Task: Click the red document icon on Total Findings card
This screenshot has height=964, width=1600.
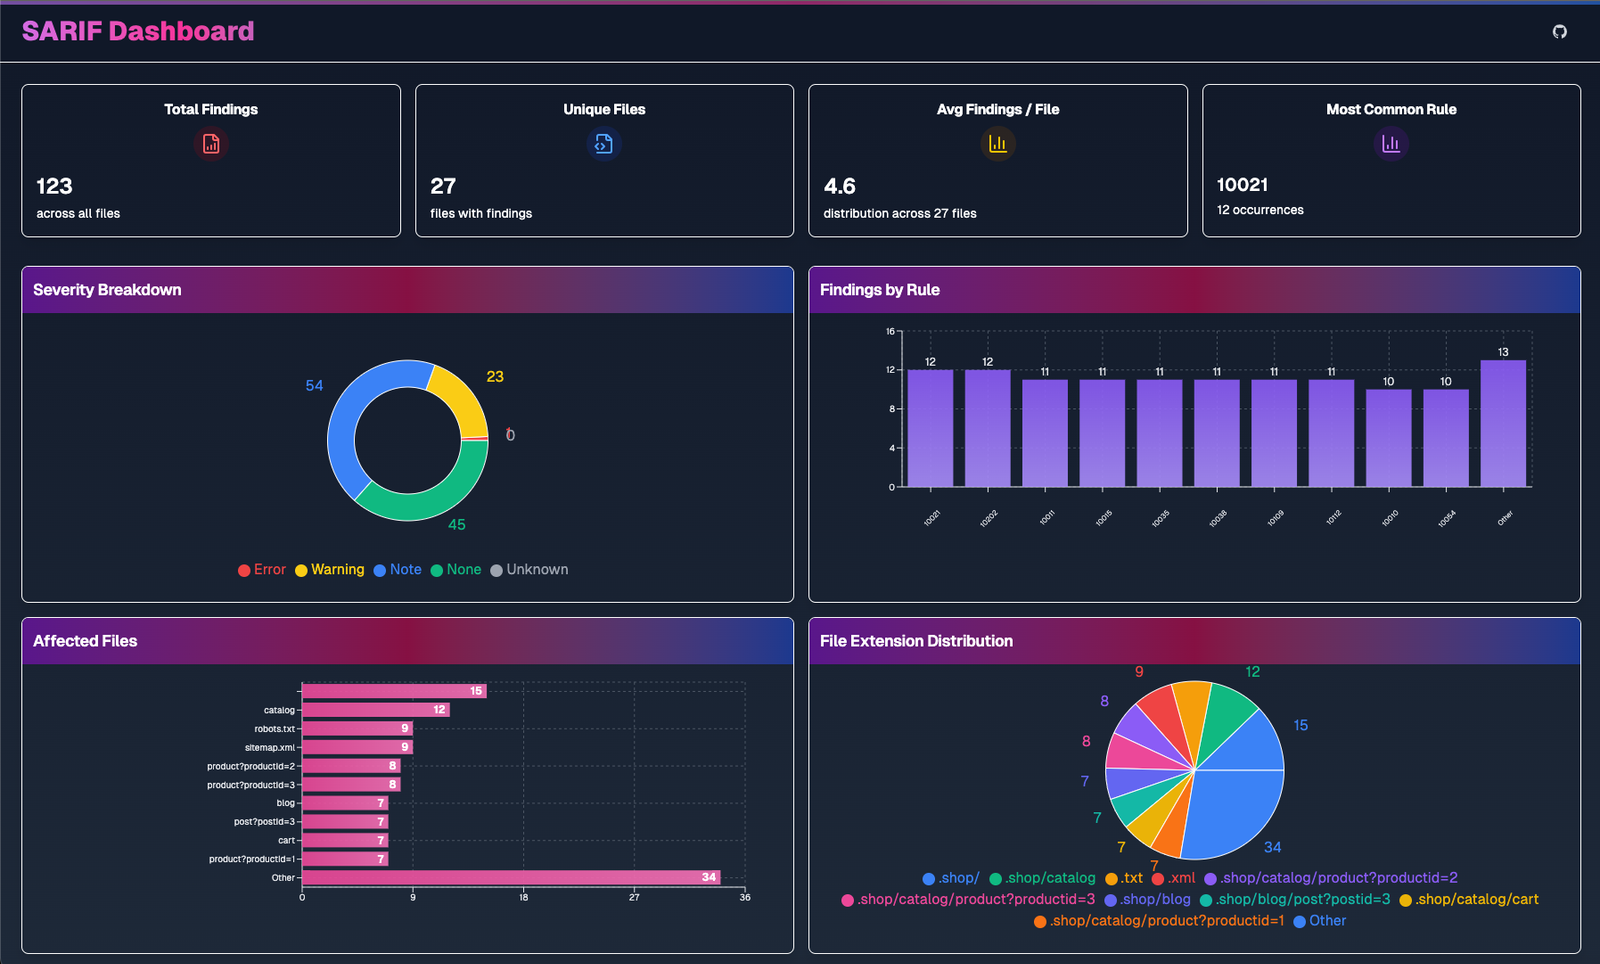Action: (210, 144)
